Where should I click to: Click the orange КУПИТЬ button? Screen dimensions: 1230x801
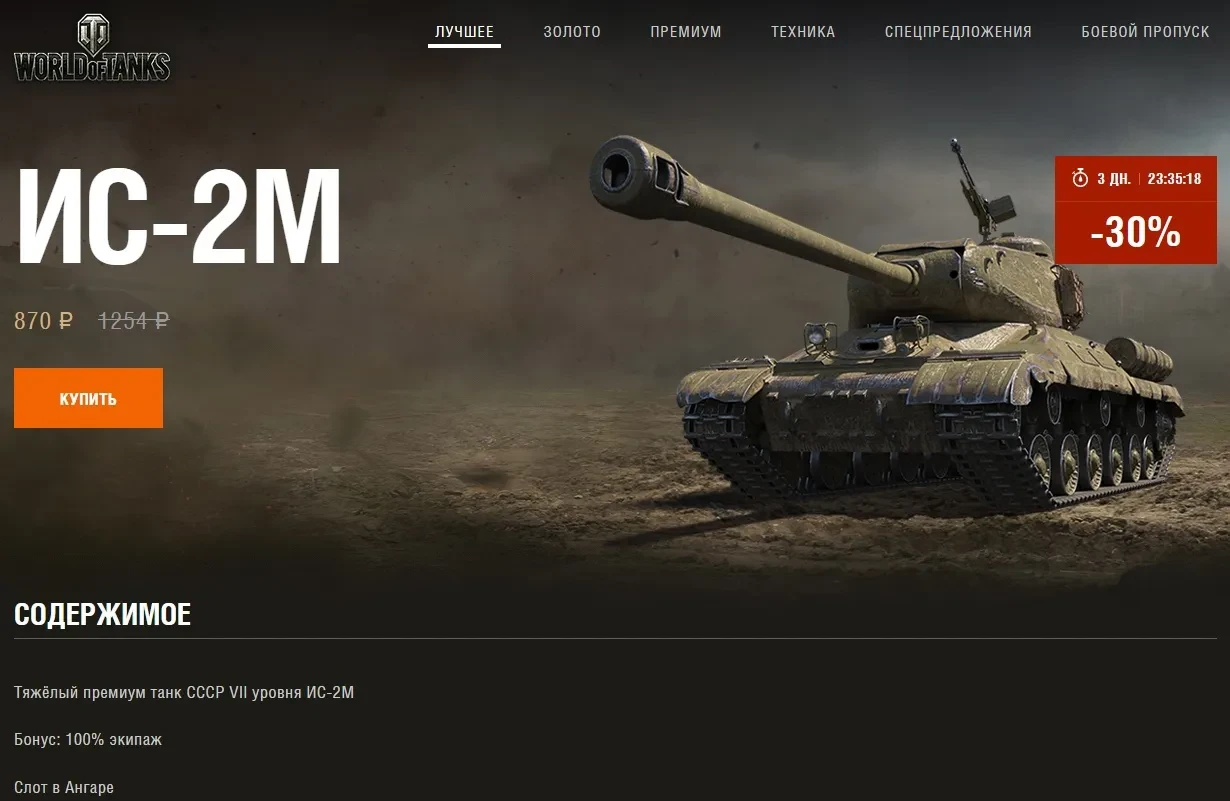pyautogui.click(x=88, y=398)
